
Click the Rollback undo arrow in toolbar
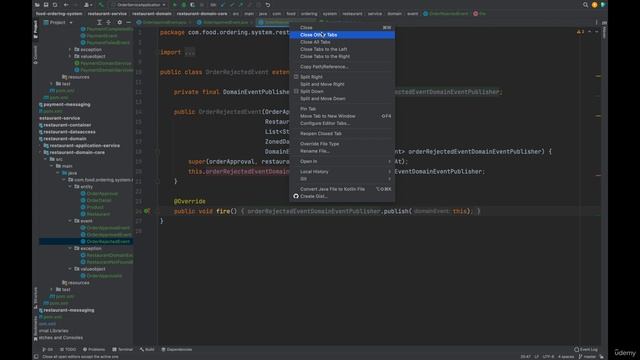pyautogui.click(x=268, y=5)
